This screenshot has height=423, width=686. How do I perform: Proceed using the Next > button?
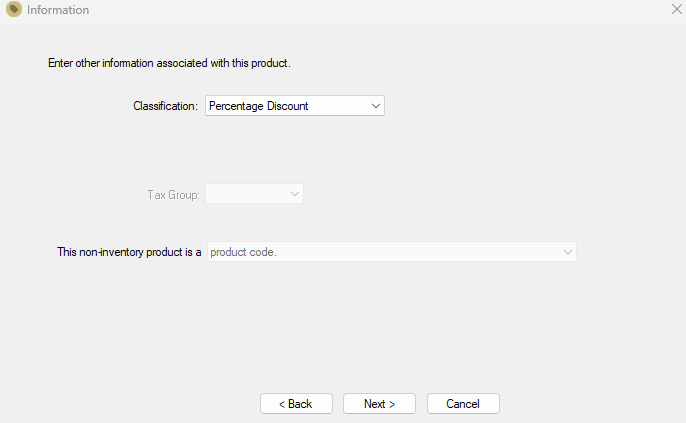point(379,403)
